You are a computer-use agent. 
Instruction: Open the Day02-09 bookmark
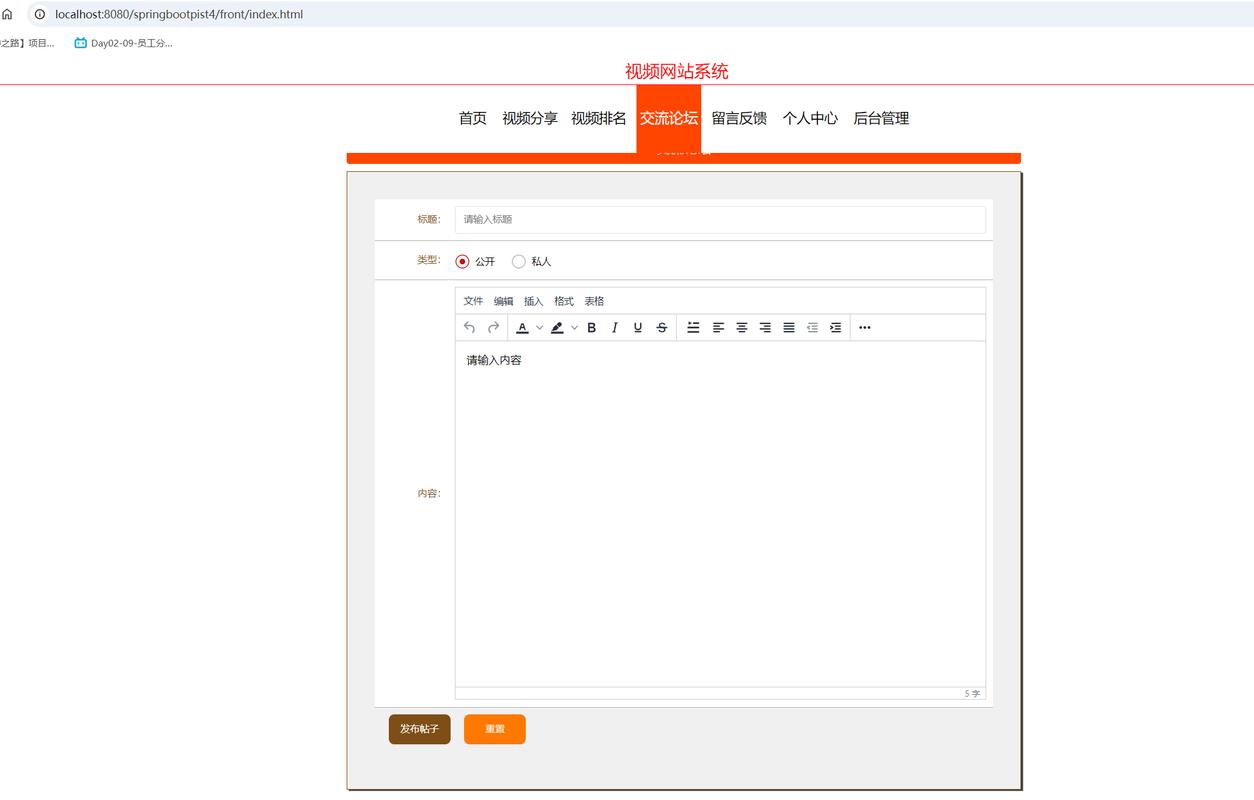pos(123,43)
